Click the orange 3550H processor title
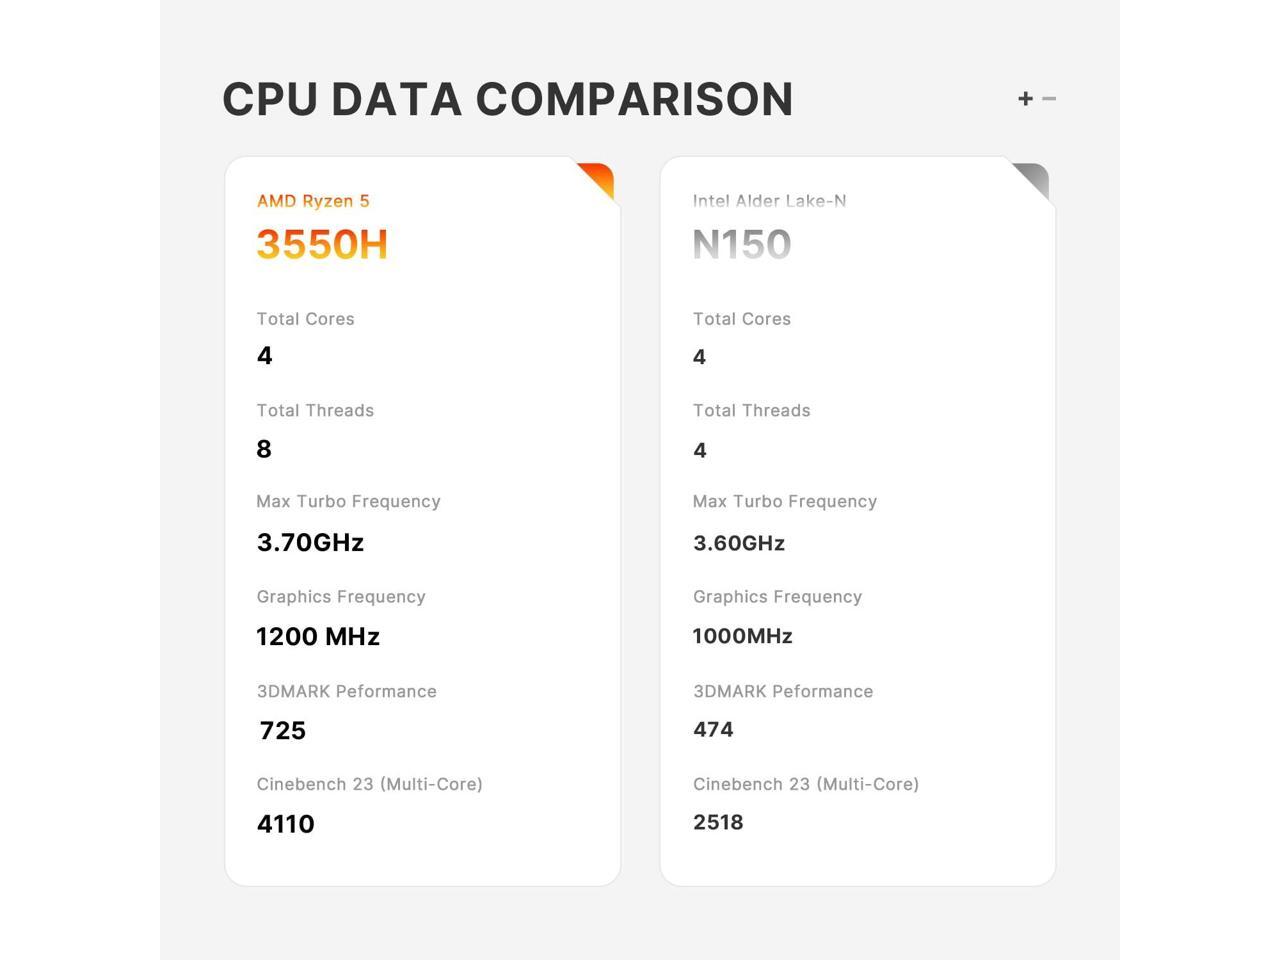This screenshot has width=1280, height=960. (x=322, y=244)
